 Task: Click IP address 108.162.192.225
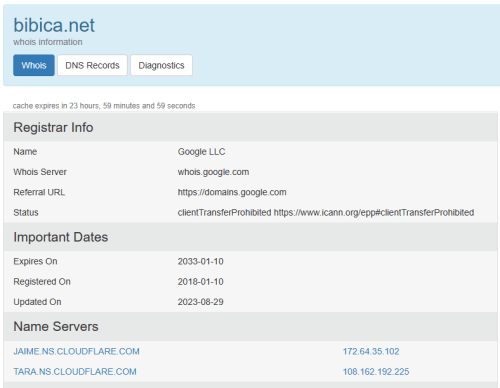coord(376,372)
